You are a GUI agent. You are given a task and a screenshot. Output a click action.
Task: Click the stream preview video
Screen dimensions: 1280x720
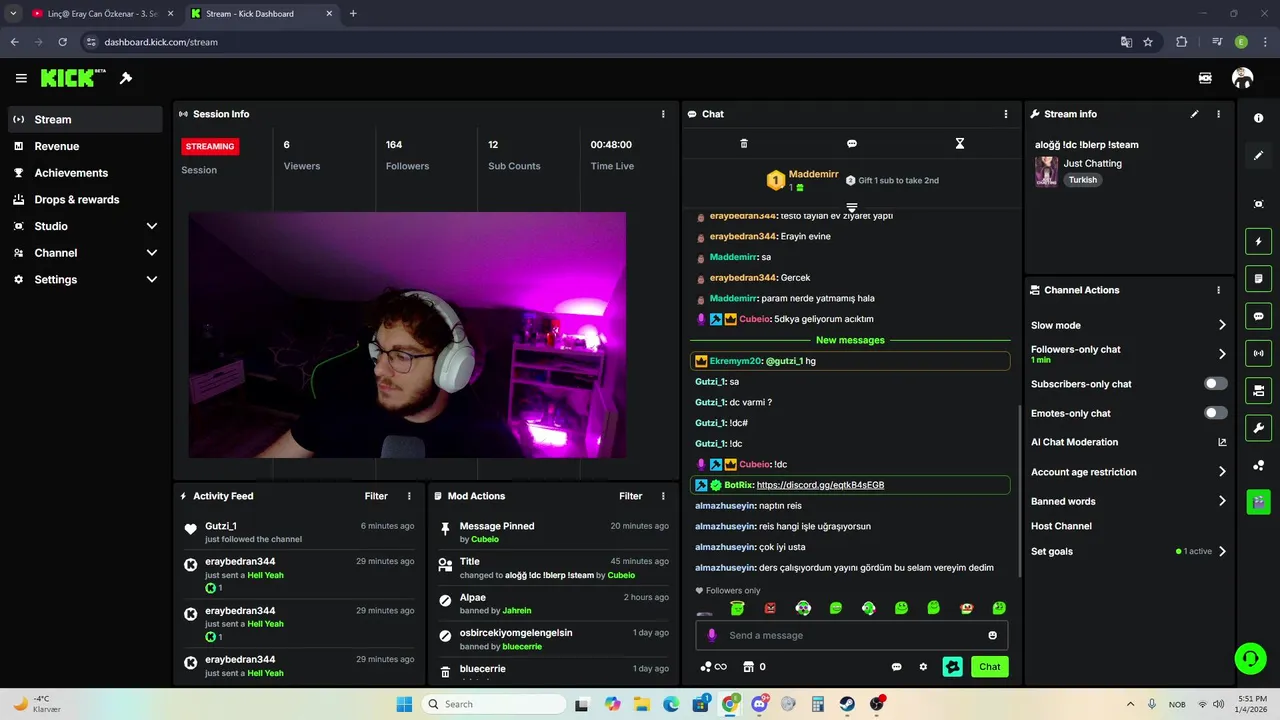point(407,335)
